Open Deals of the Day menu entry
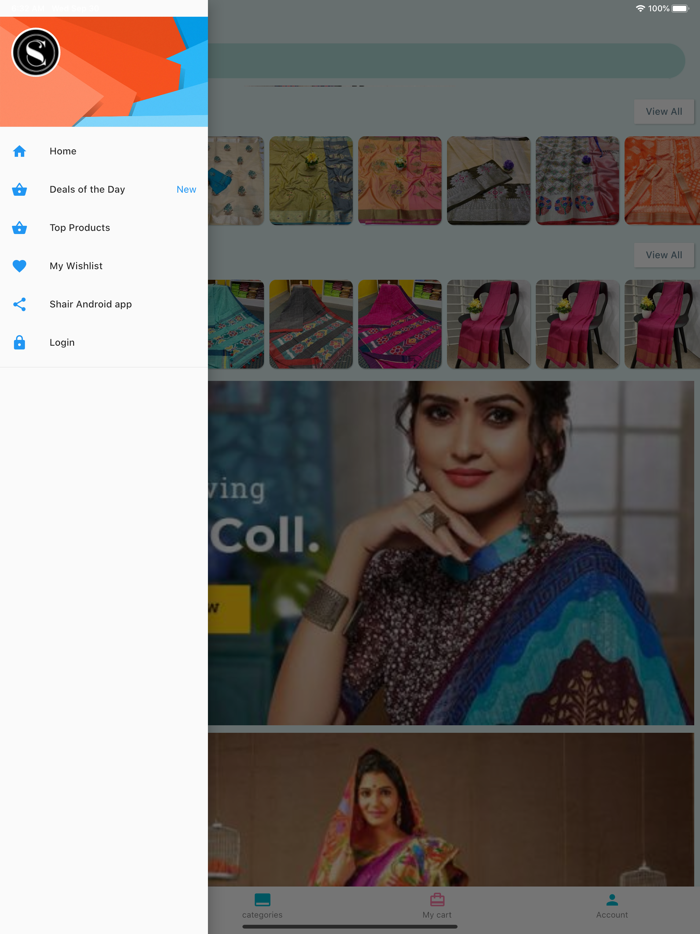700x934 pixels. click(87, 190)
